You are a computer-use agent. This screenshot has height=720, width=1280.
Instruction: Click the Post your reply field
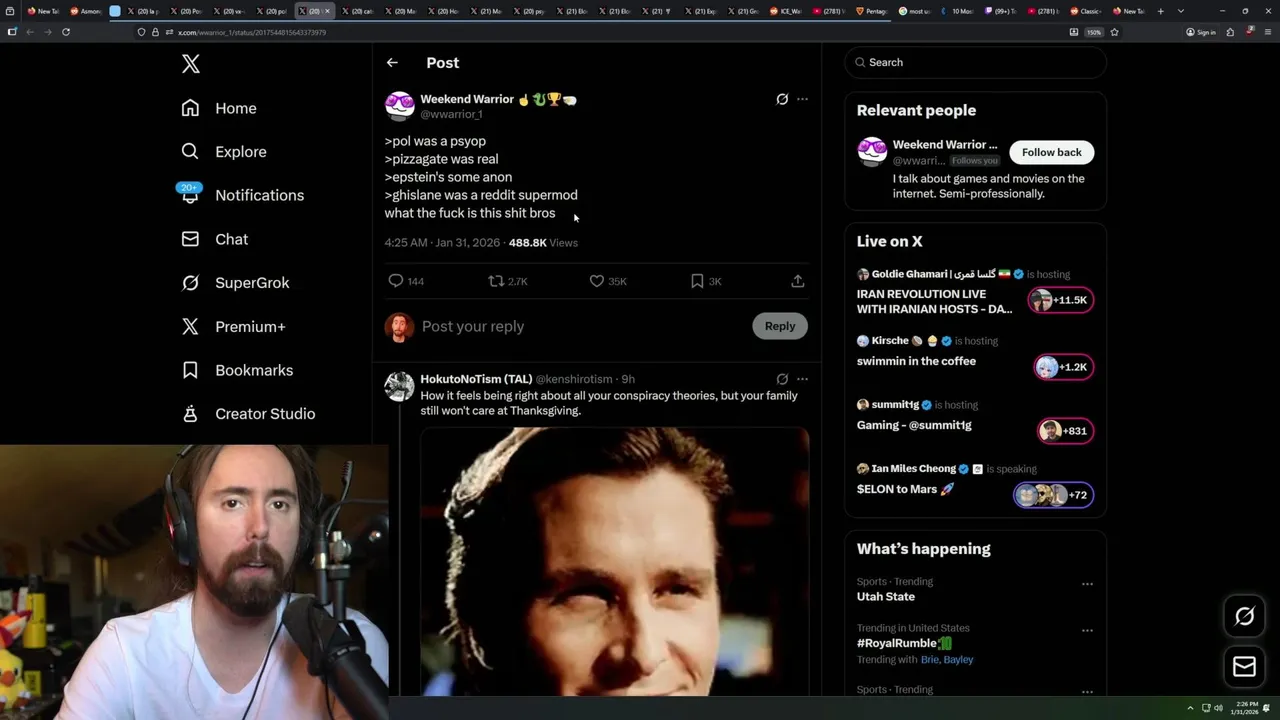[x=580, y=326]
